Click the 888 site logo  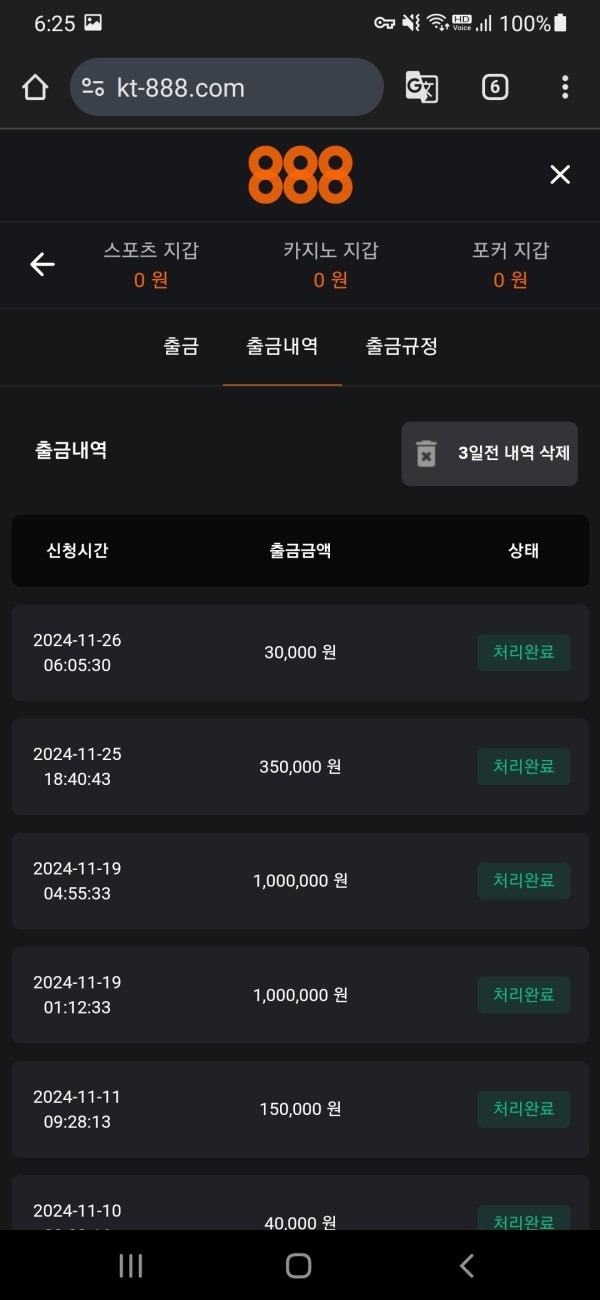(x=300, y=174)
